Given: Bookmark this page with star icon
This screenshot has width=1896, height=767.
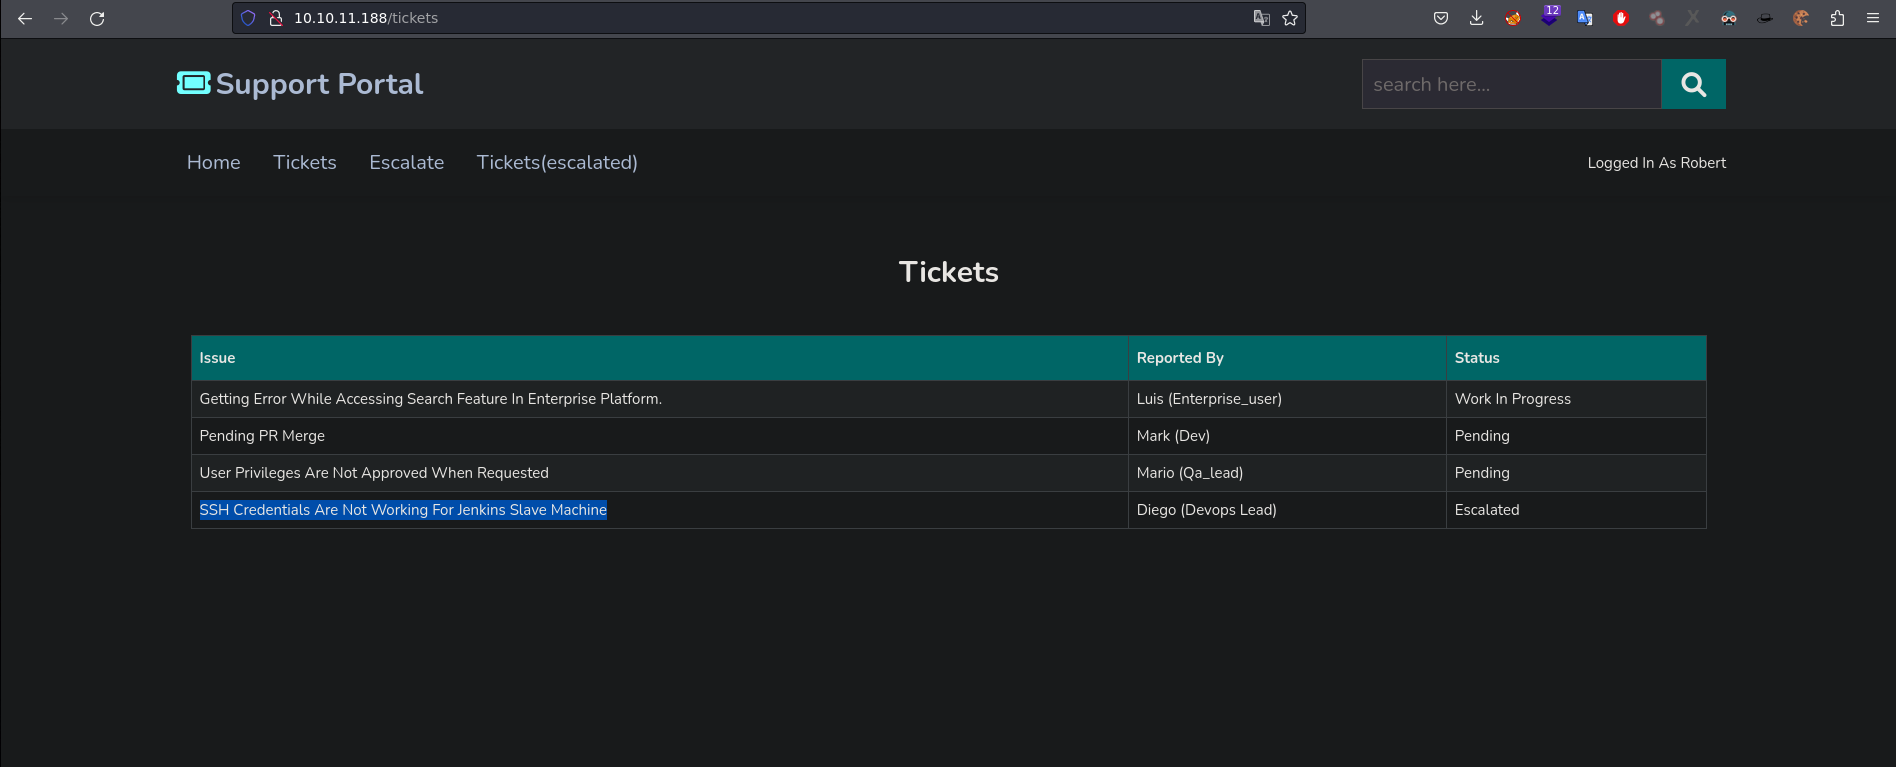Looking at the screenshot, I should point(1290,18).
